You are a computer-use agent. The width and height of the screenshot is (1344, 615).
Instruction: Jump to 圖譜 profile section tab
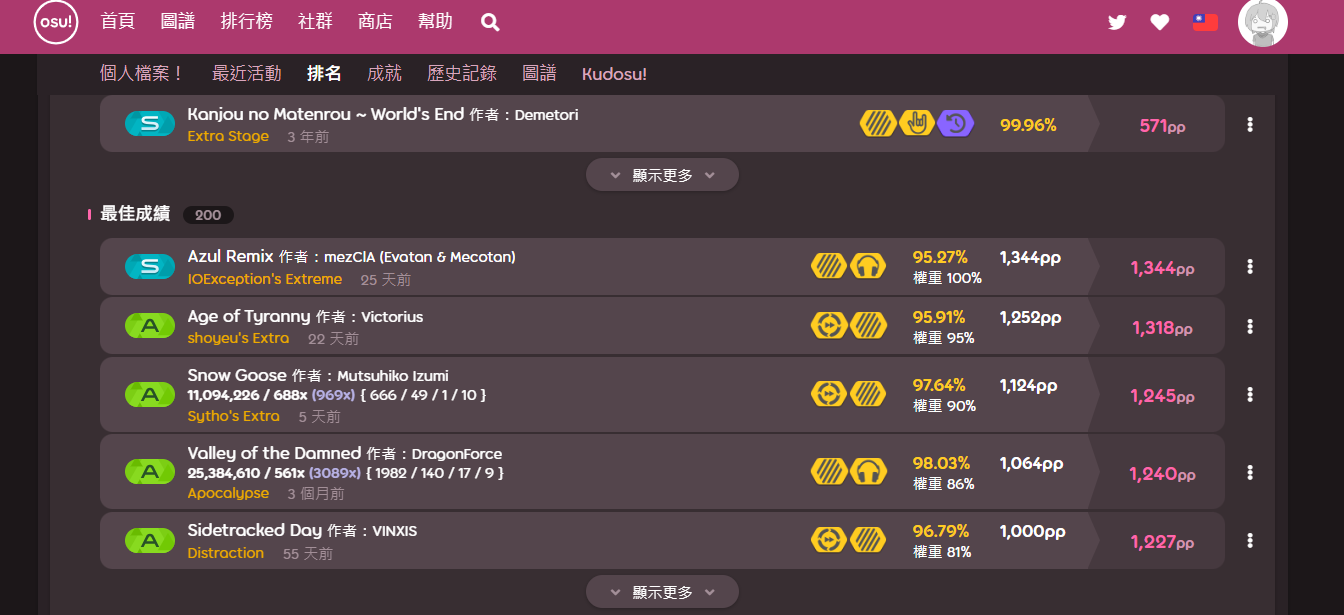pyautogui.click(x=539, y=74)
